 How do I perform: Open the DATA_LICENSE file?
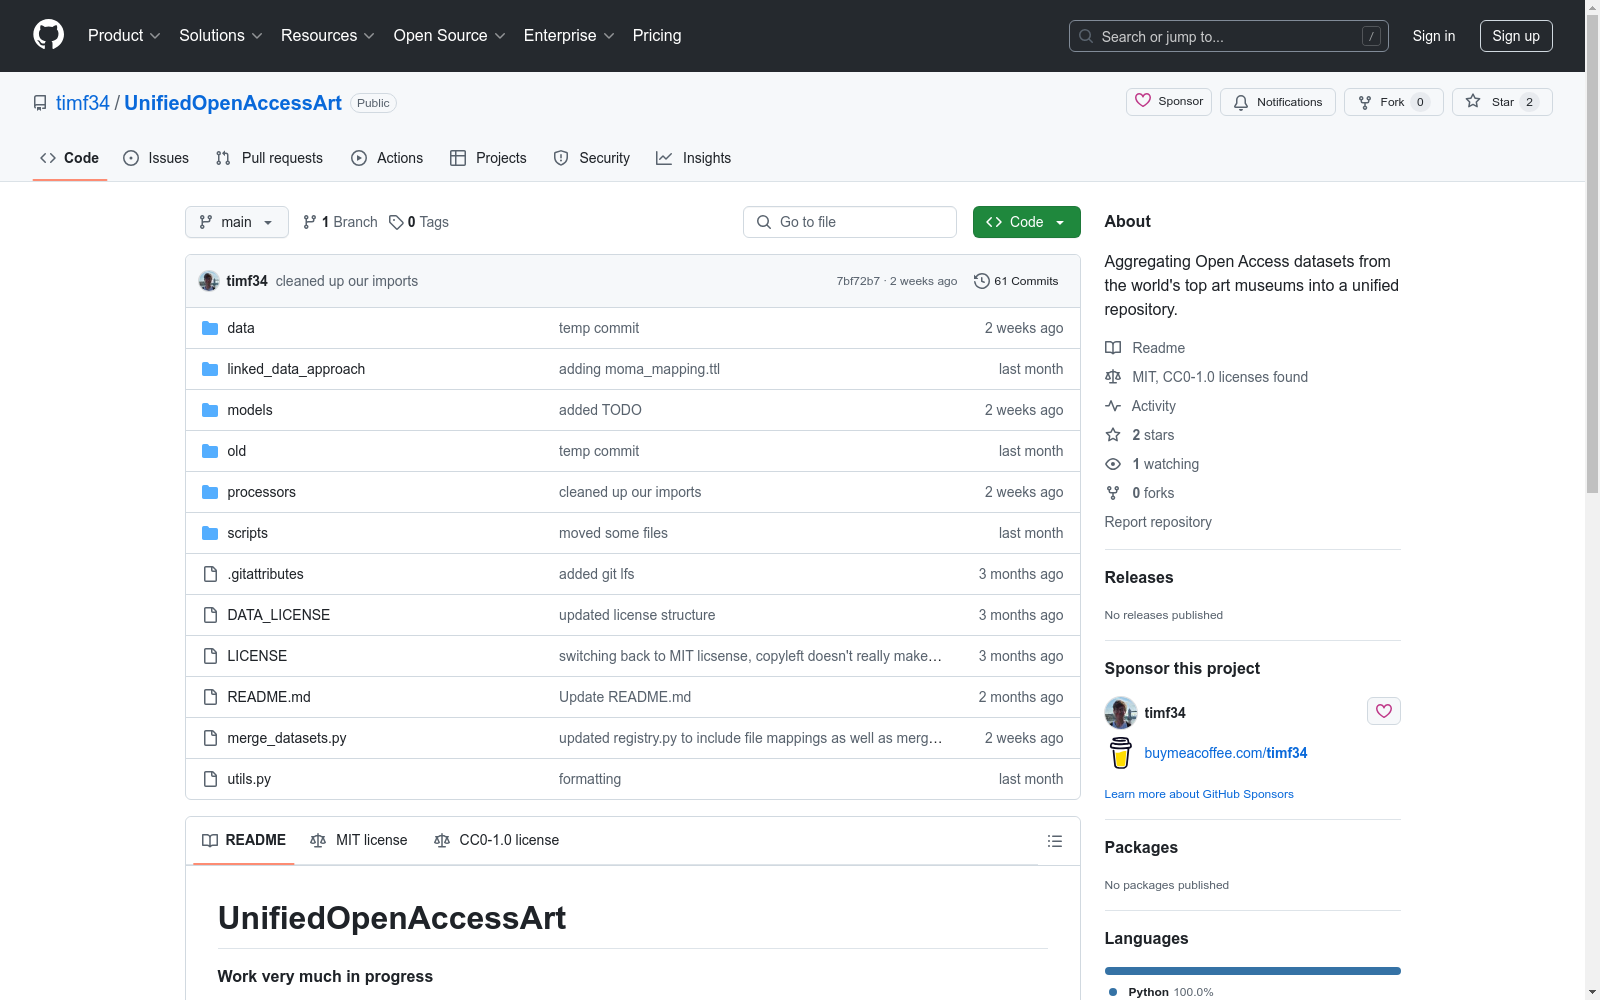coord(279,615)
